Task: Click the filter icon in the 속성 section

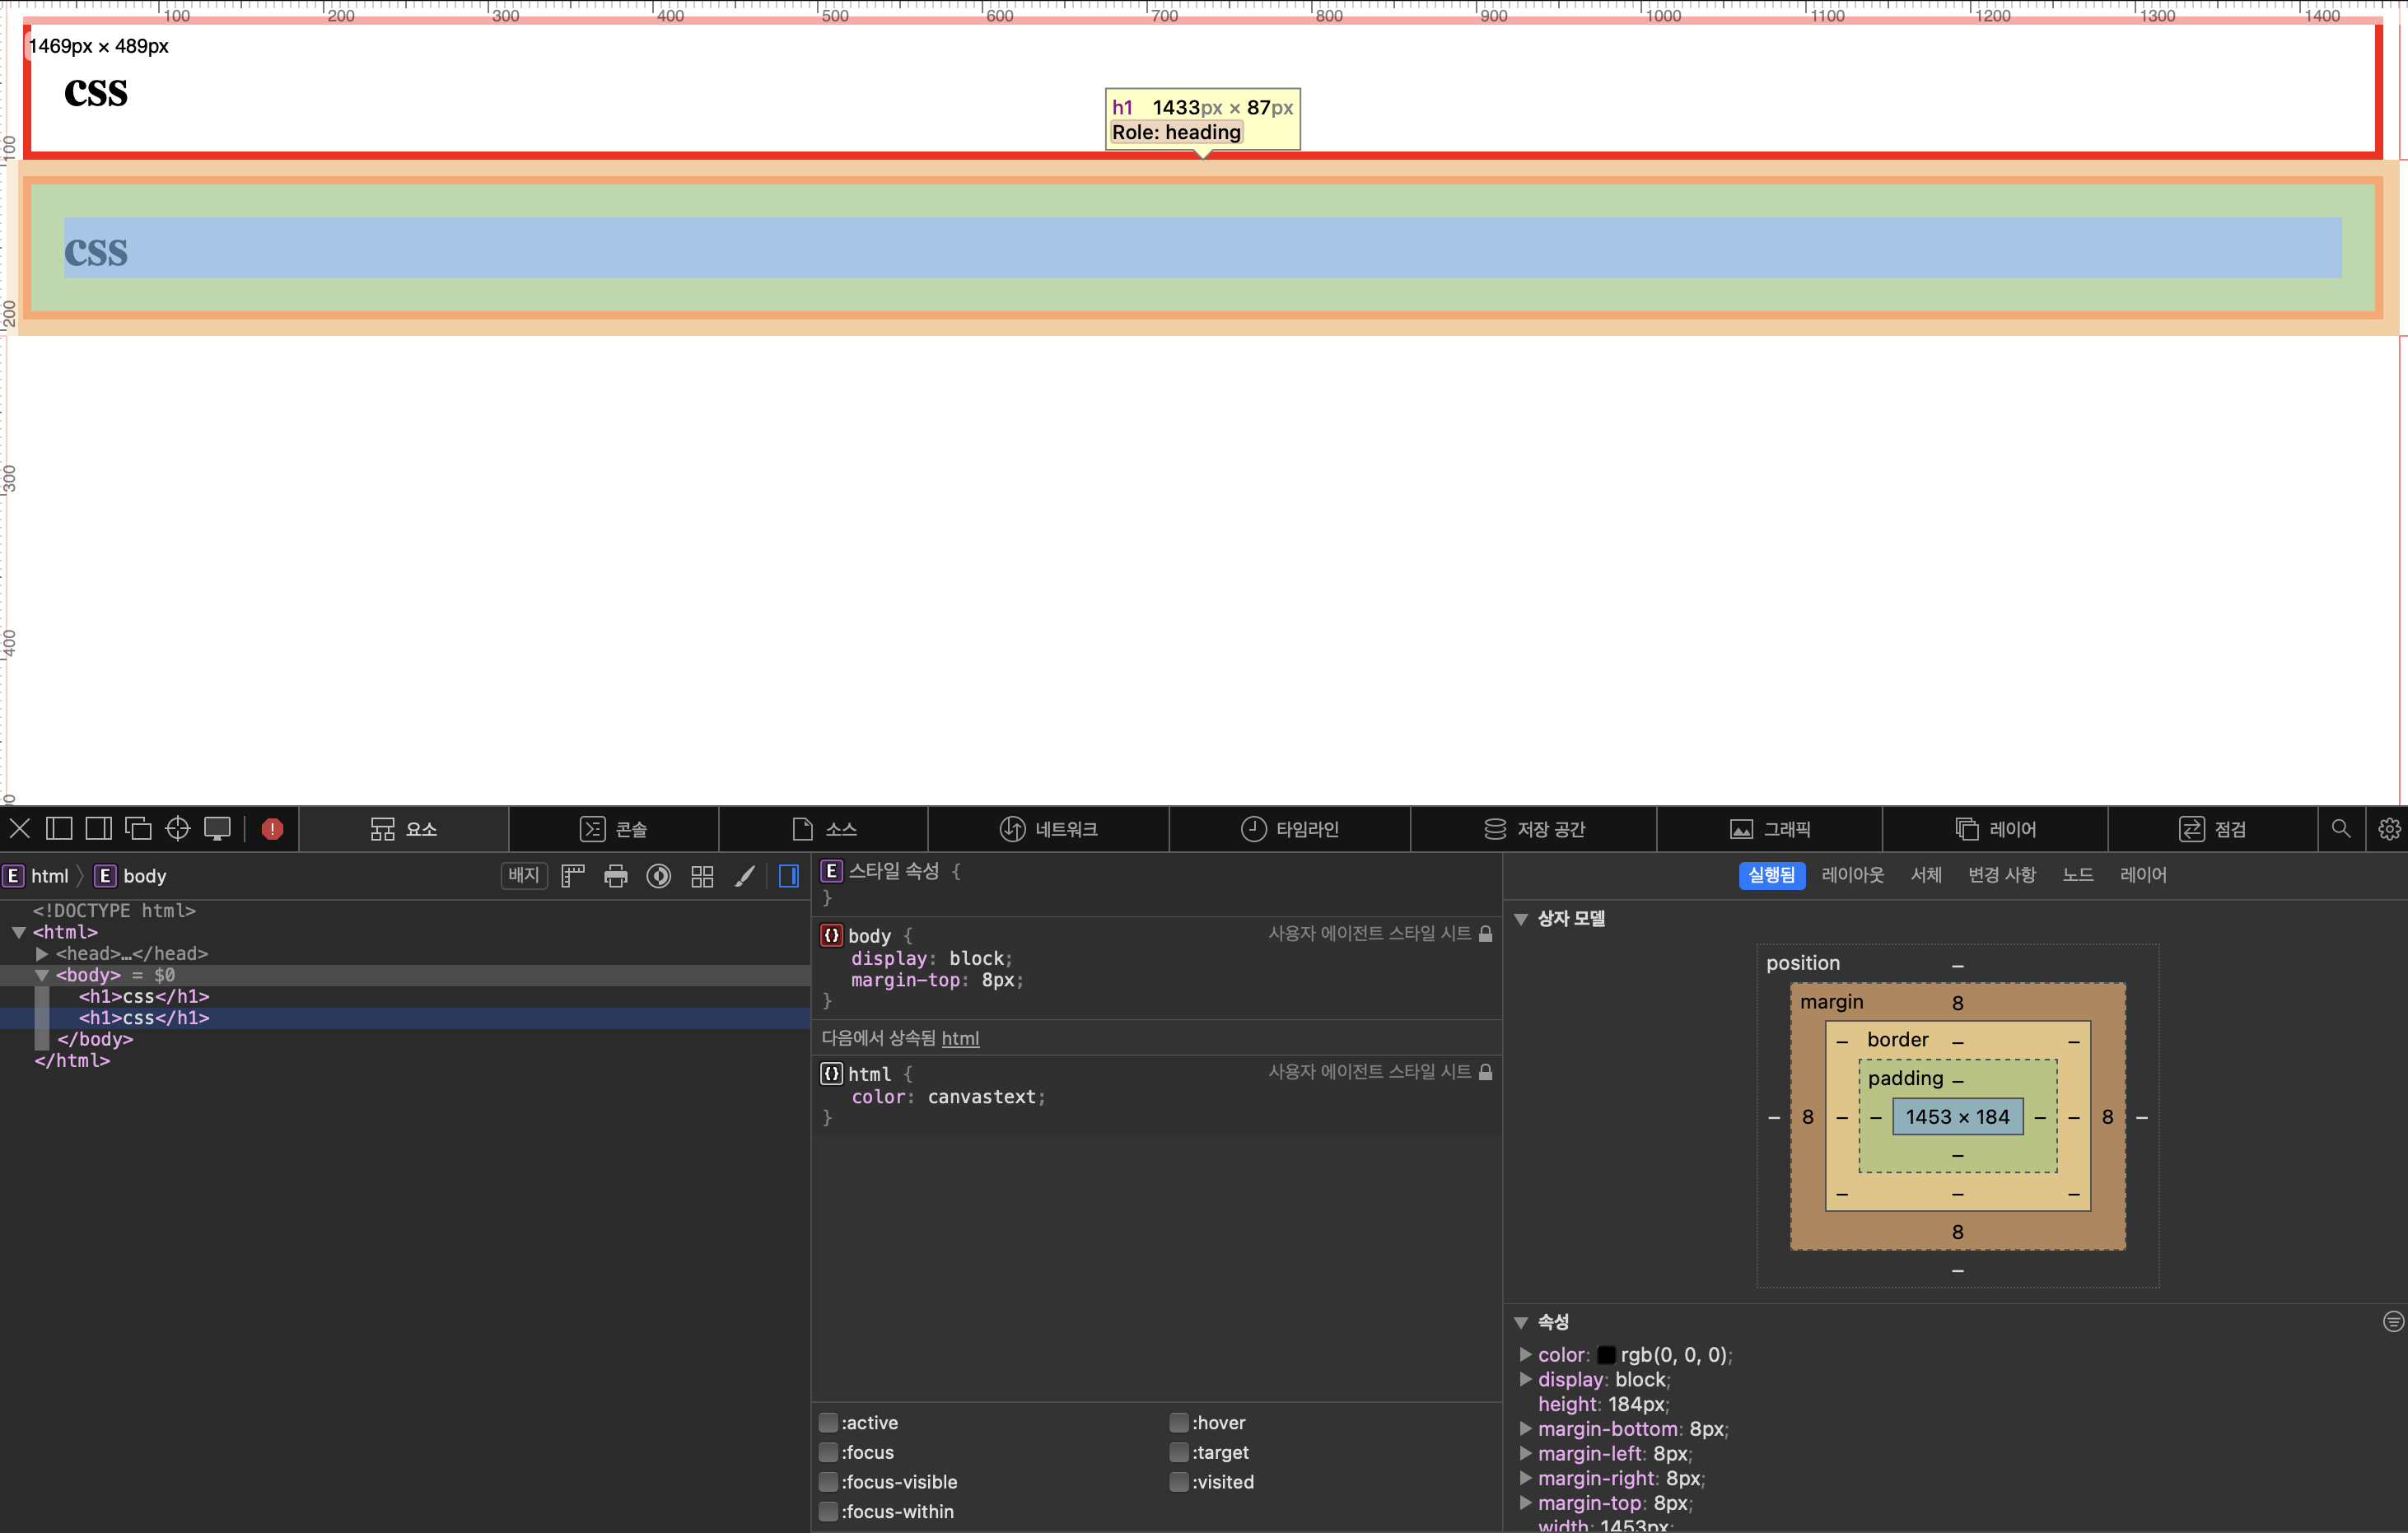Action: tap(2393, 1321)
